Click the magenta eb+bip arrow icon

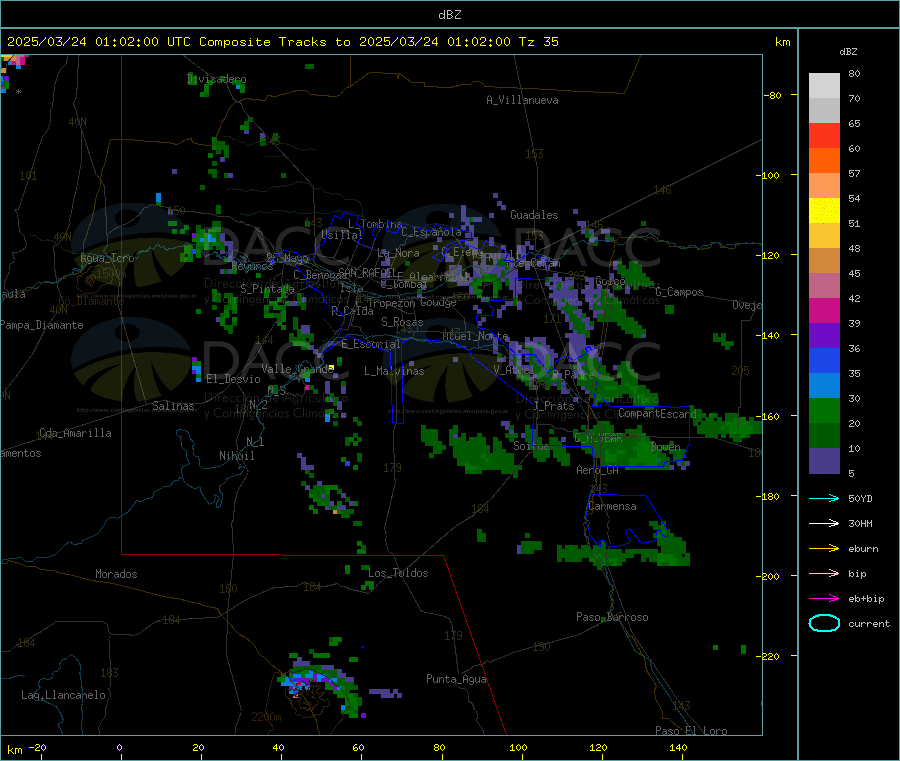(x=824, y=598)
